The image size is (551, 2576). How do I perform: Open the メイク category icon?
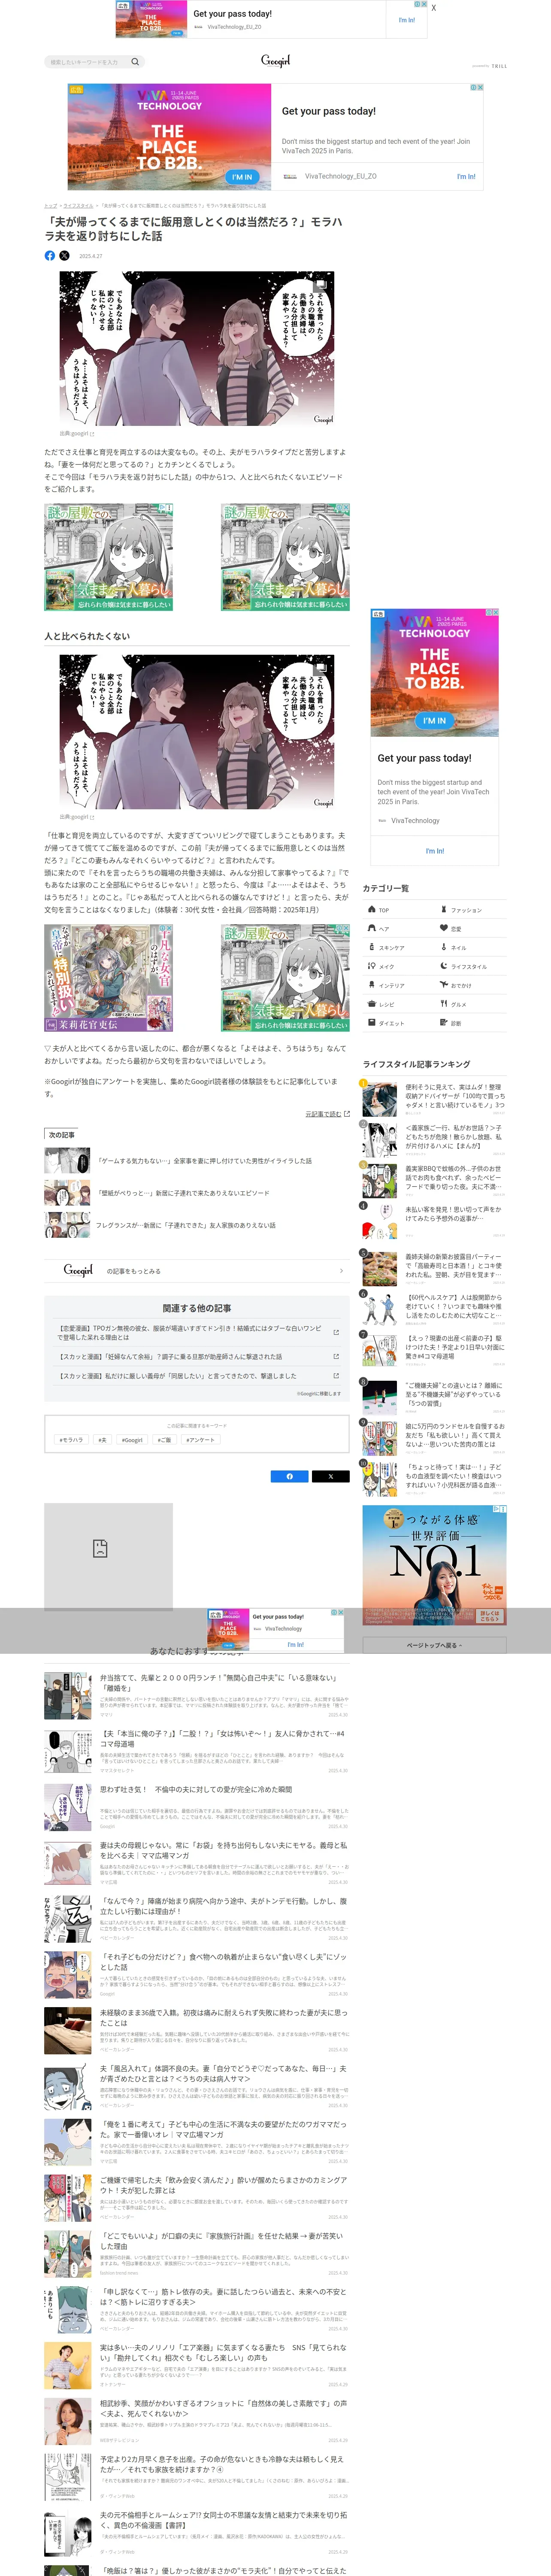[372, 966]
